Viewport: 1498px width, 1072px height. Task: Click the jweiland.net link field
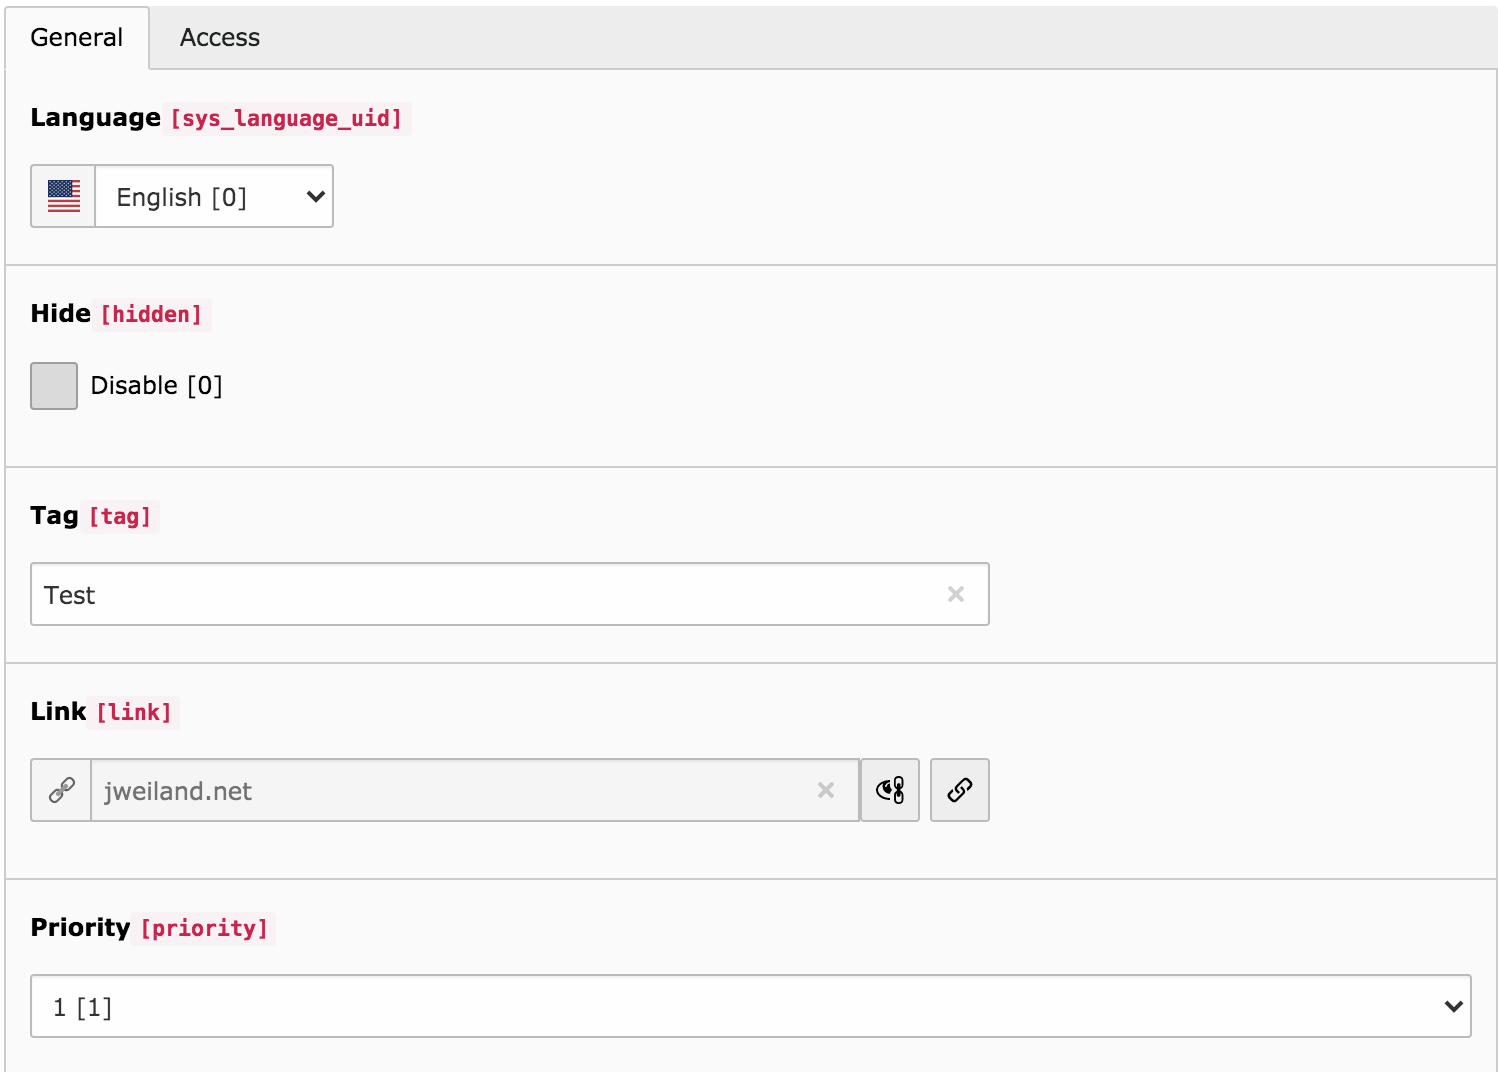click(450, 790)
